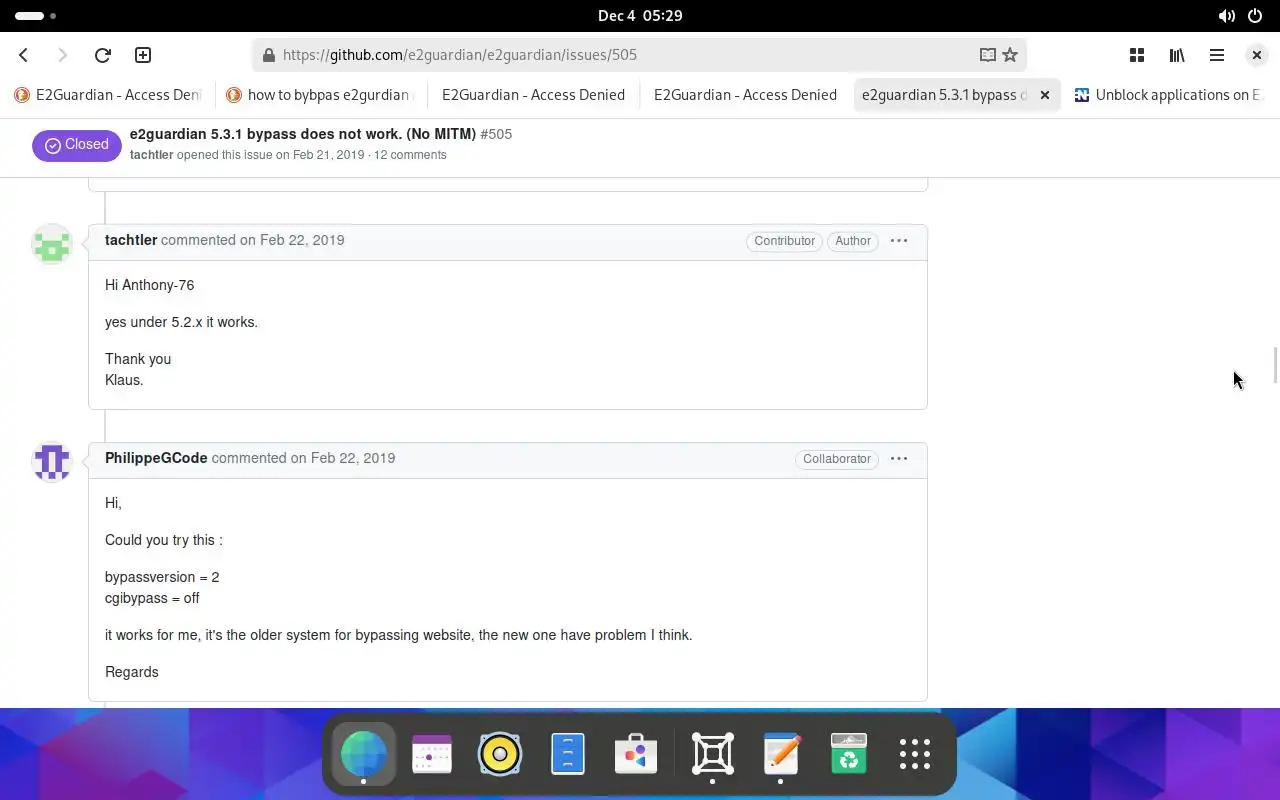Click the Closed issue status badge

(76, 145)
